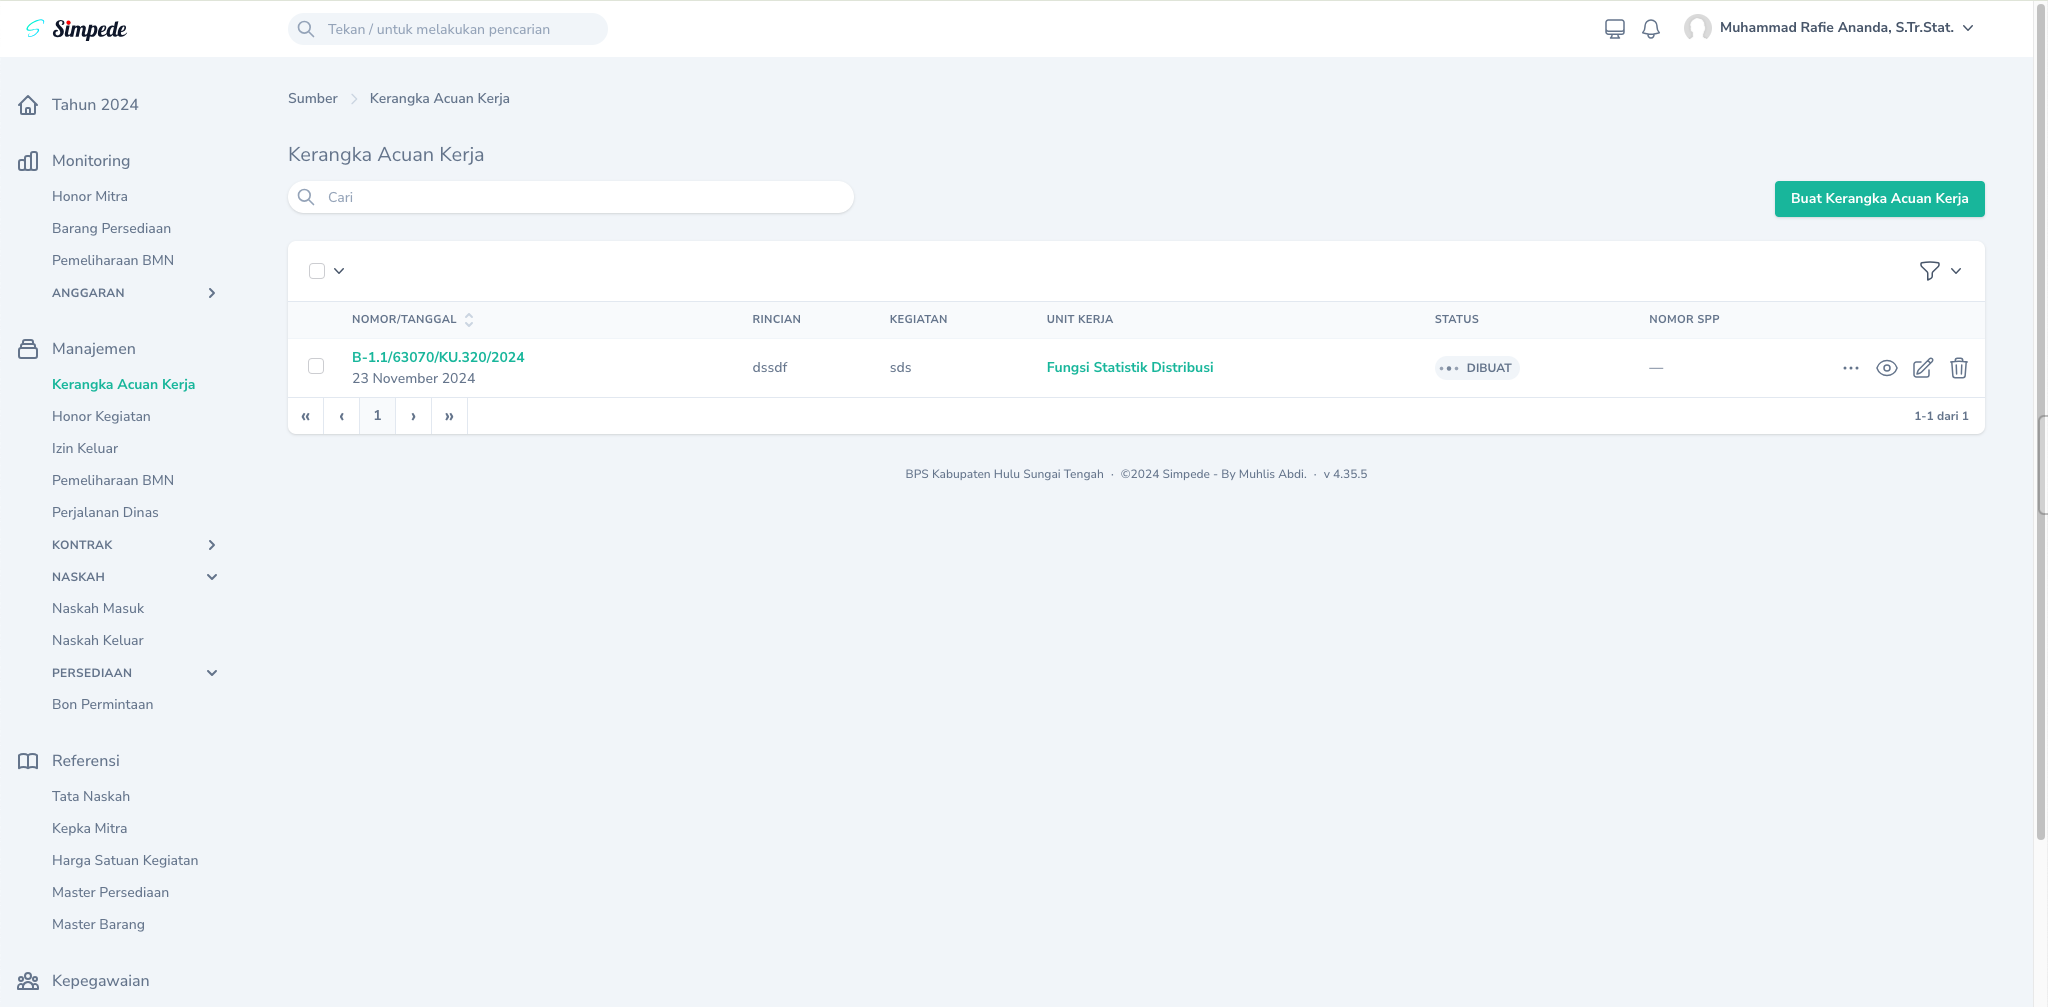Image resolution: width=2048 pixels, height=1007 pixels.
Task: View the KAK row with eye icon
Action: (x=1887, y=368)
